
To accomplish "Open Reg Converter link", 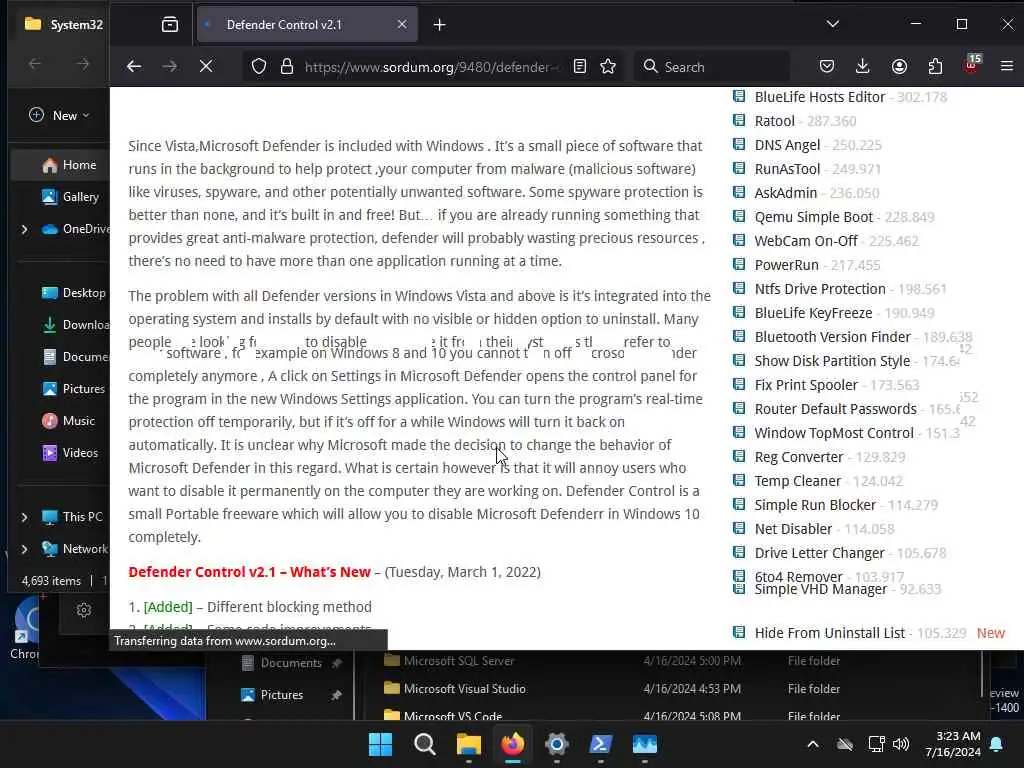I will [x=799, y=457].
